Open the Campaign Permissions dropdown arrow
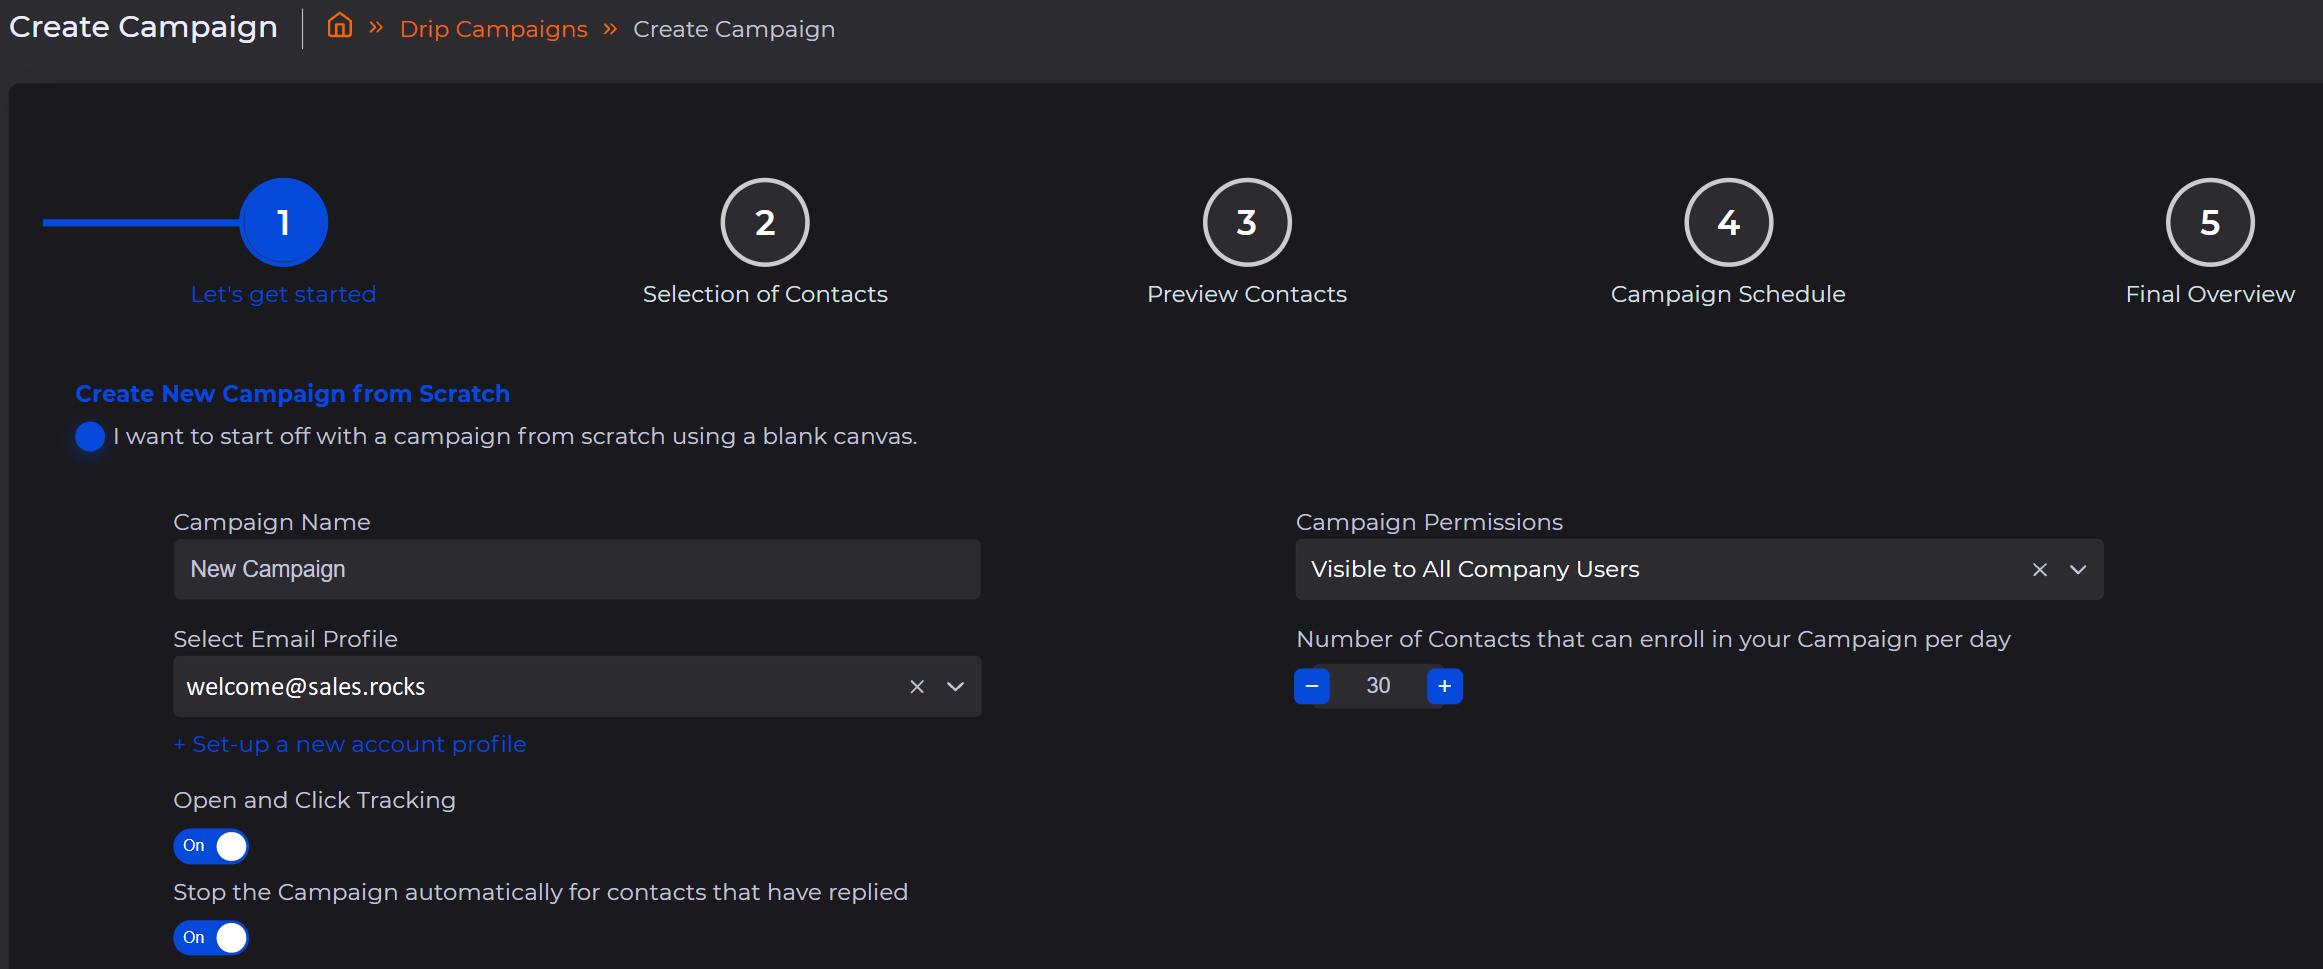The height and width of the screenshot is (969, 2323). [x=2078, y=570]
